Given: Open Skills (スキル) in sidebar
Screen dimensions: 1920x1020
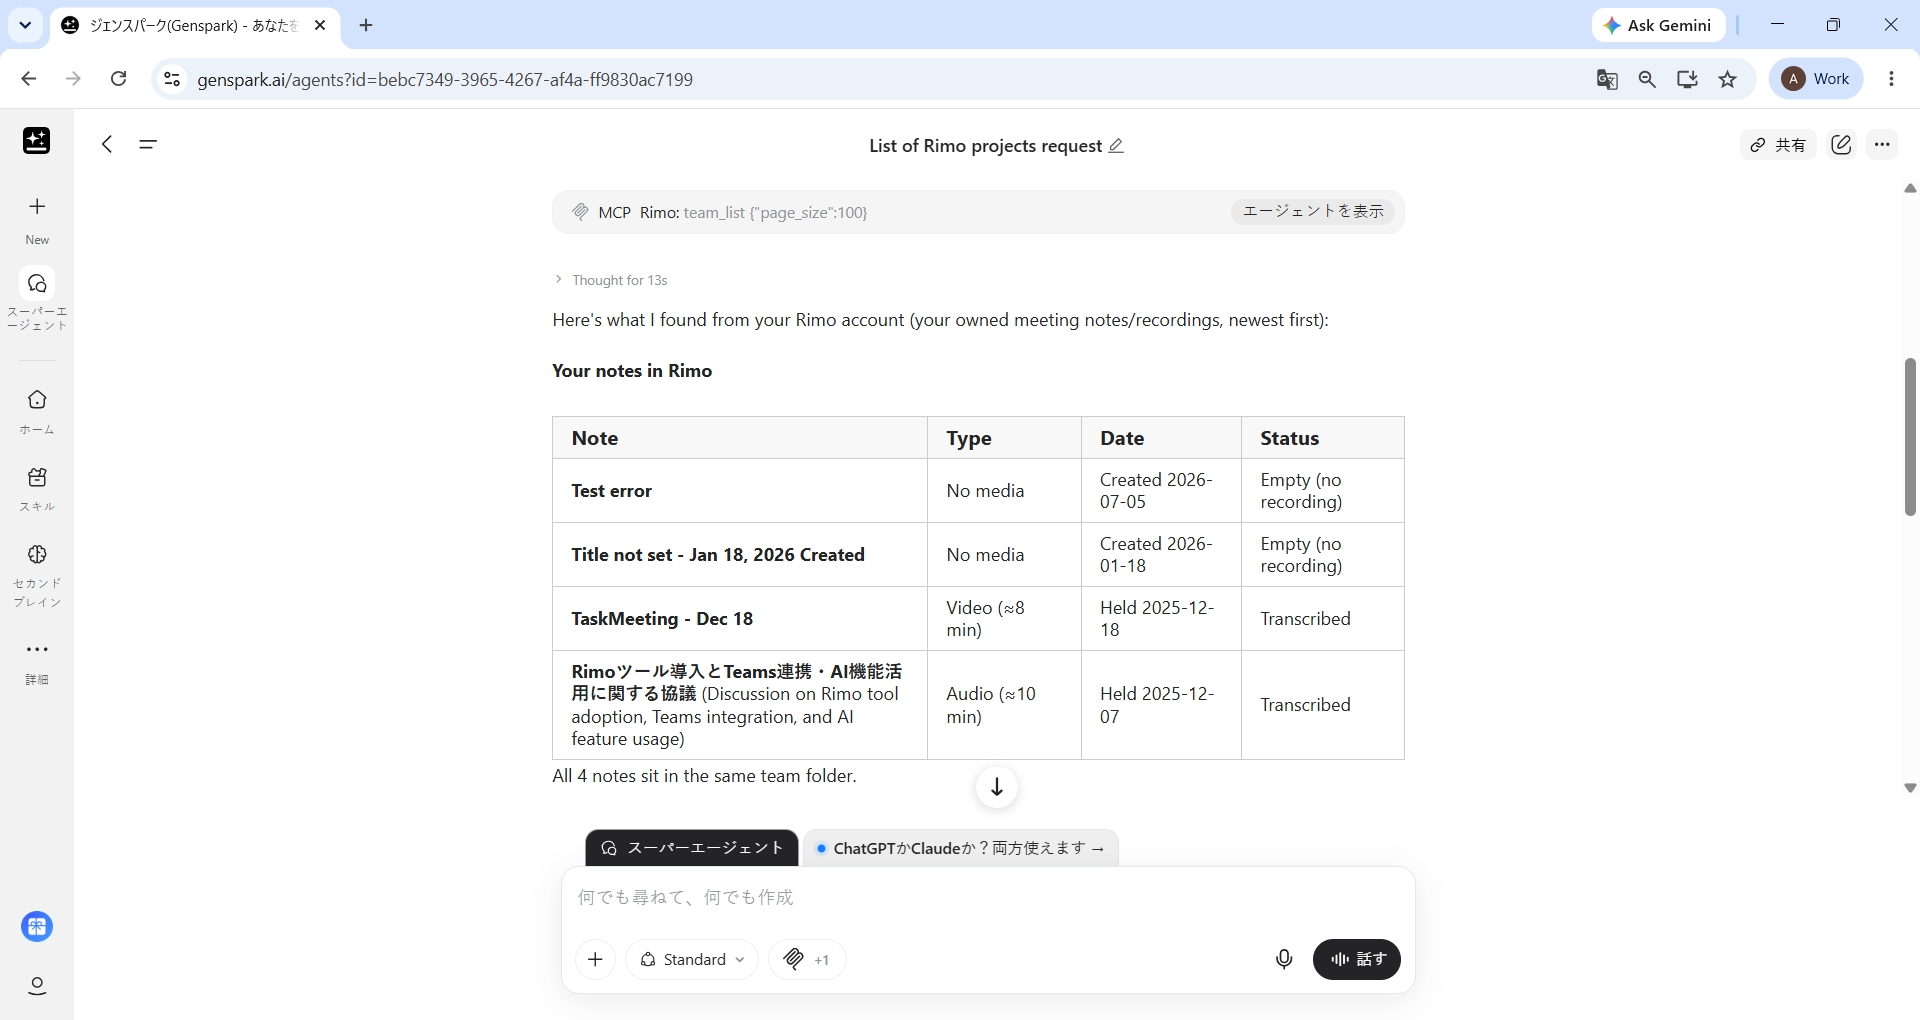Looking at the screenshot, I should pyautogui.click(x=37, y=488).
